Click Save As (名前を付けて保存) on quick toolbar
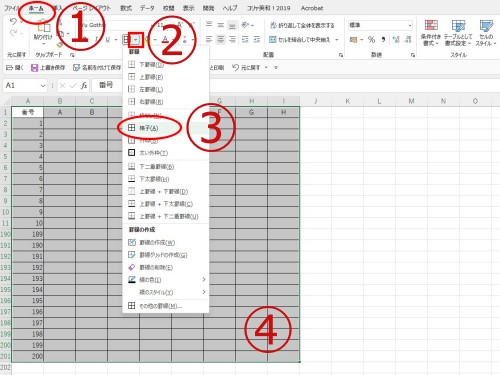 (97, 68)
